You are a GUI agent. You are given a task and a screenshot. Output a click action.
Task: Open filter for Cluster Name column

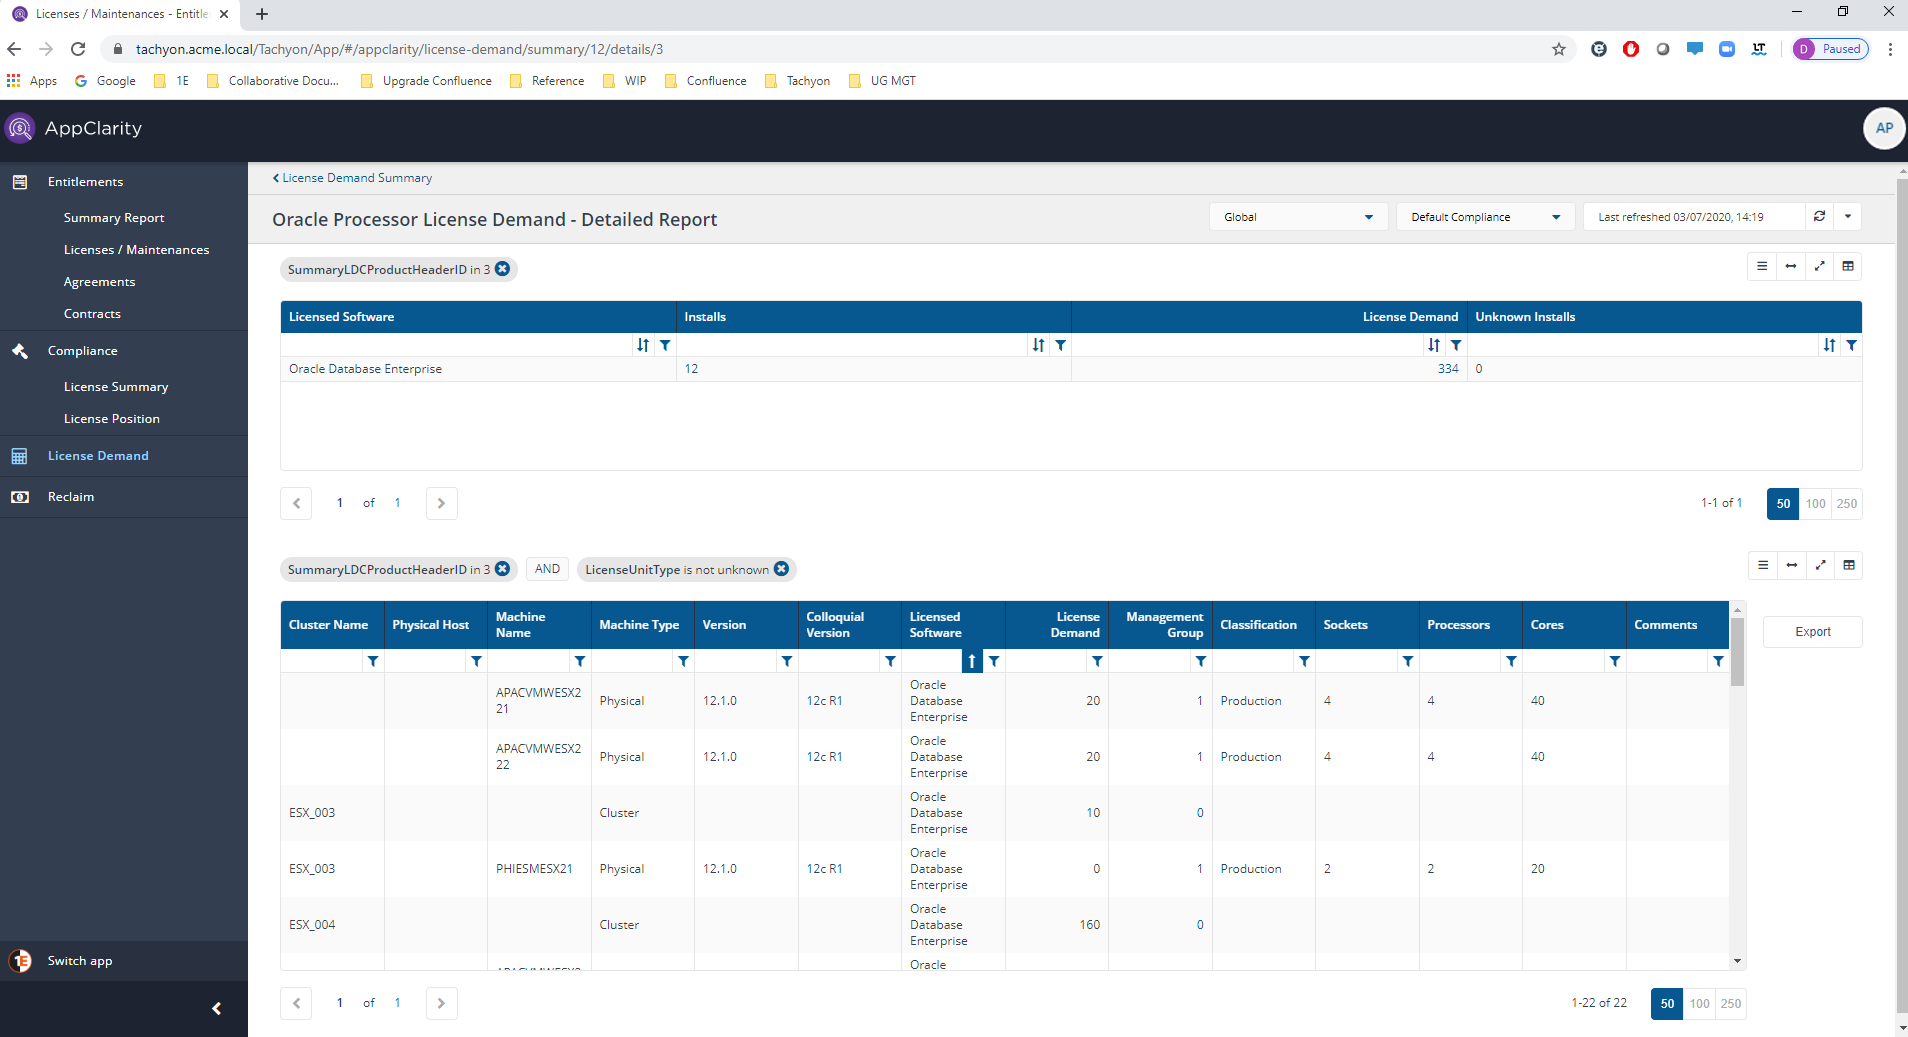373,661
